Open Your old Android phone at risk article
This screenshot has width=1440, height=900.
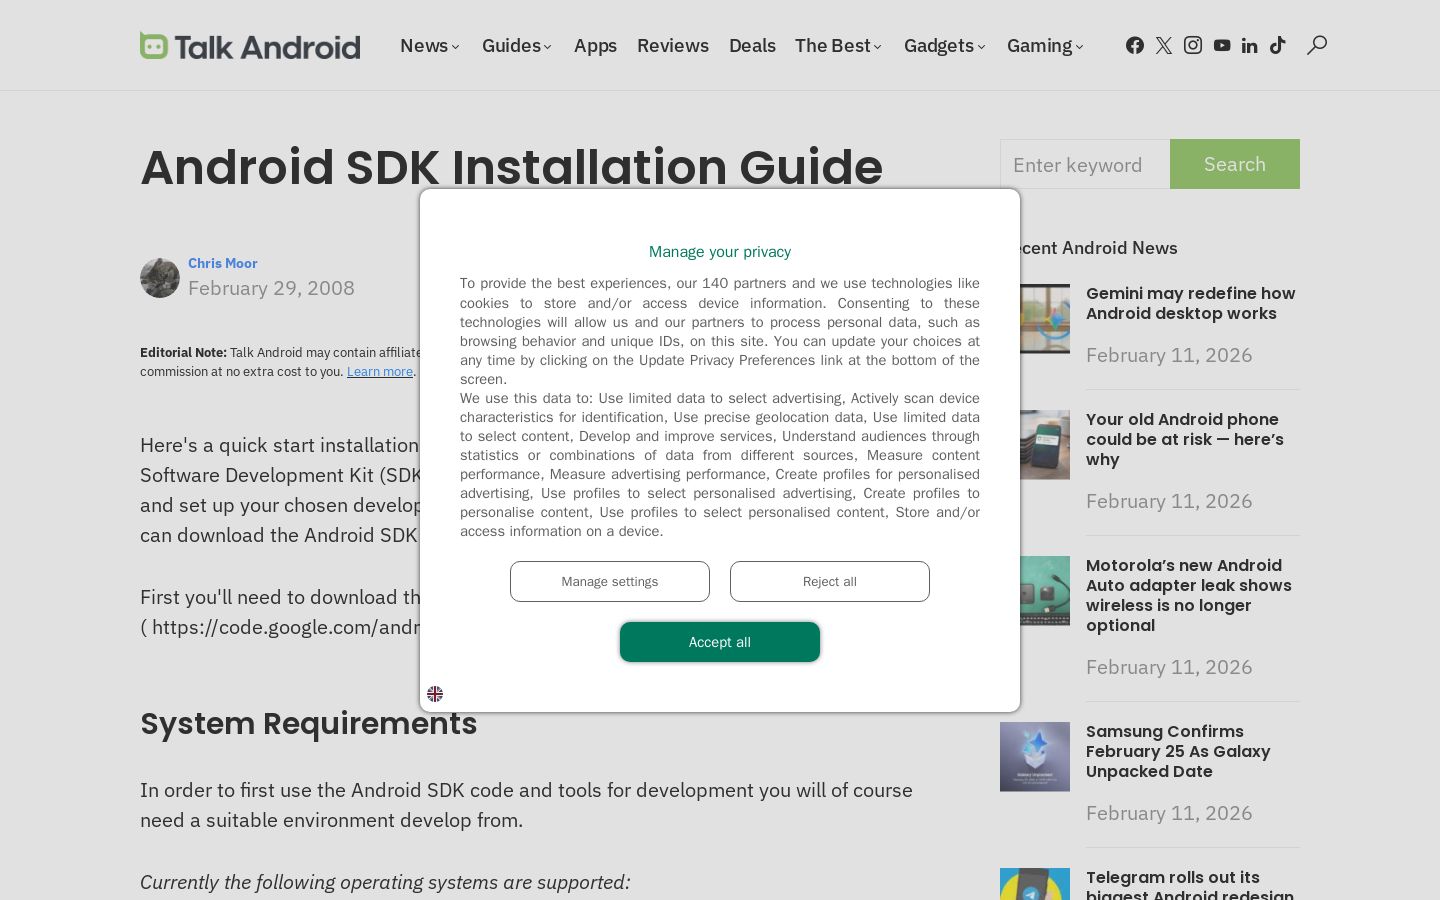click(1185, 439)
